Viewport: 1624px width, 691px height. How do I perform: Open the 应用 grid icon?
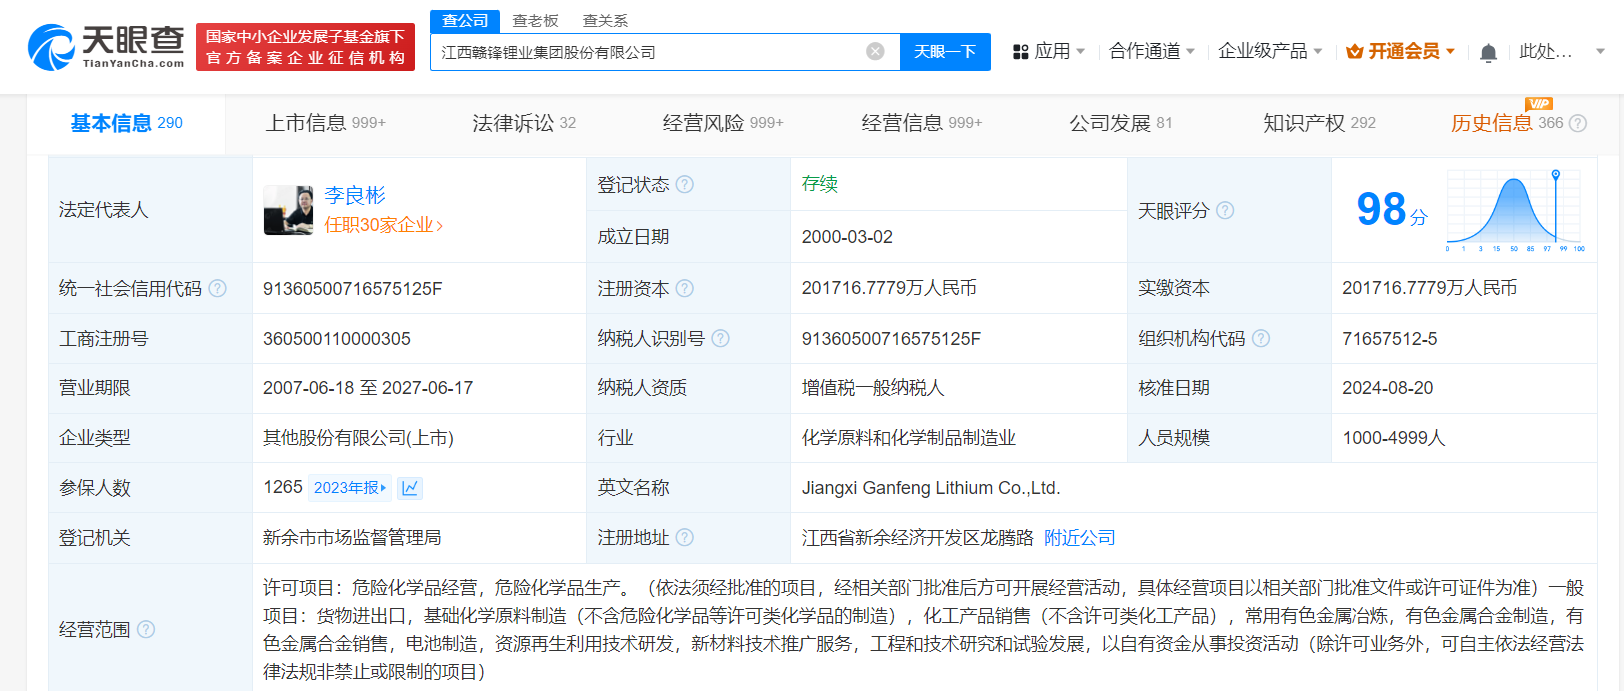(1021, 51)
